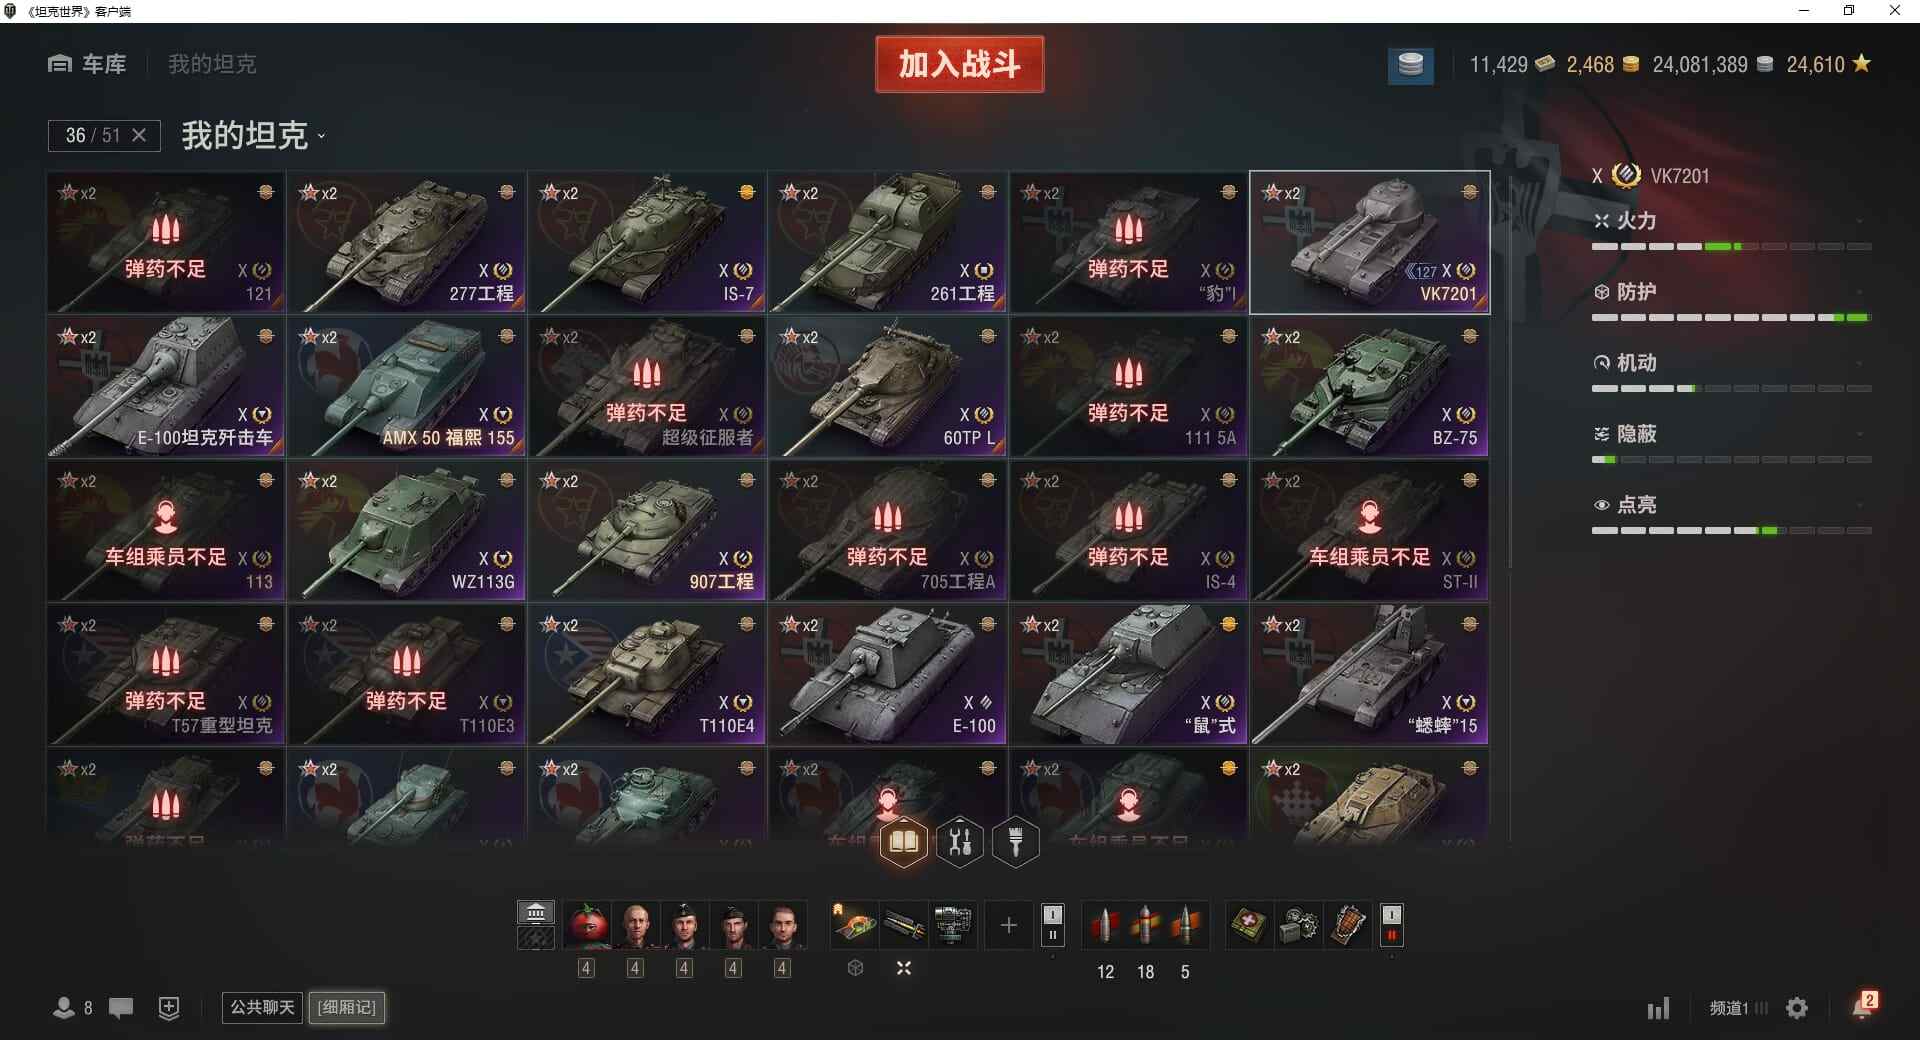The height and width of the screenshot is (1040, 1920).
Task: Expand the 机动 mobility stat row
Action: pyautogui.click(x=1731, y=363)
